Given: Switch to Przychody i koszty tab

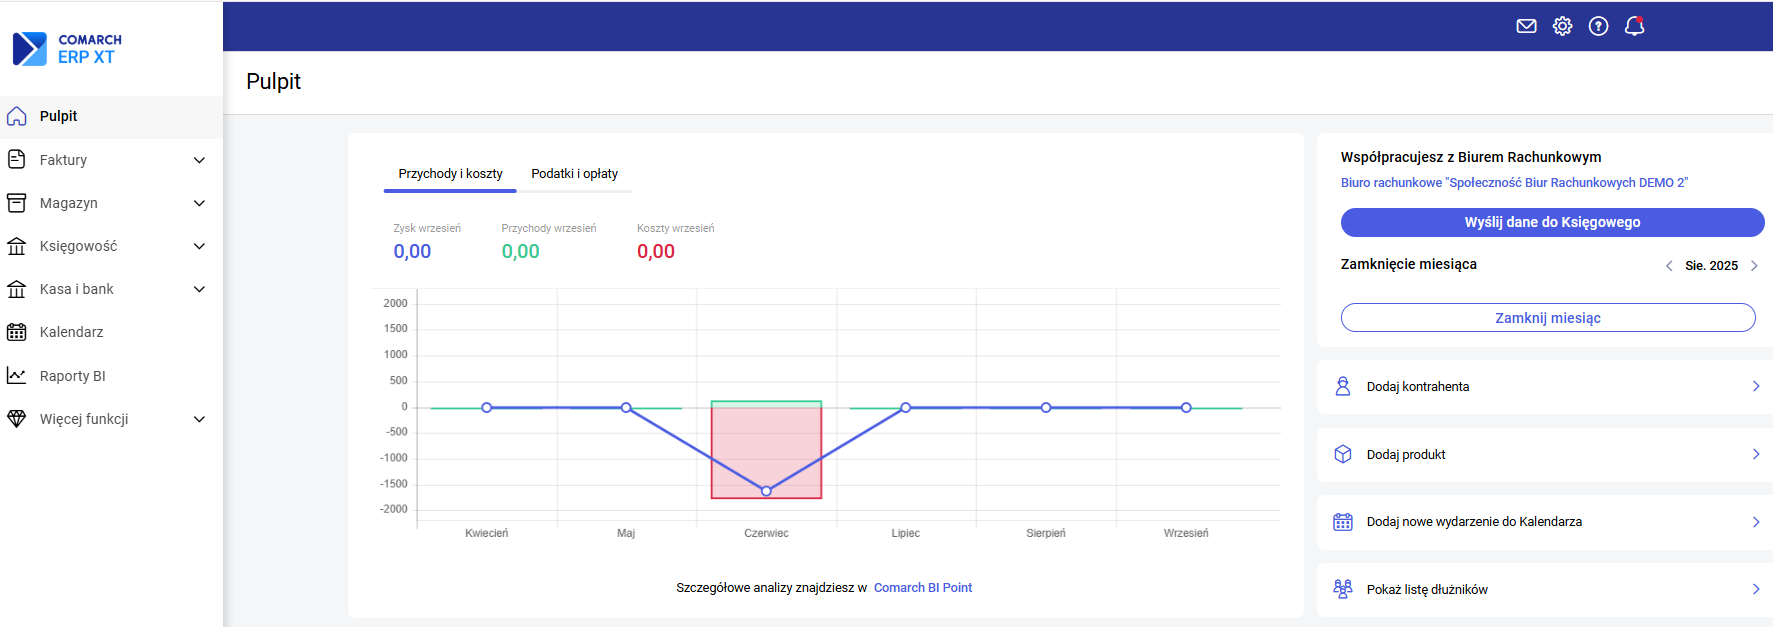Looking at the screenshot, I should pos(450,174).
